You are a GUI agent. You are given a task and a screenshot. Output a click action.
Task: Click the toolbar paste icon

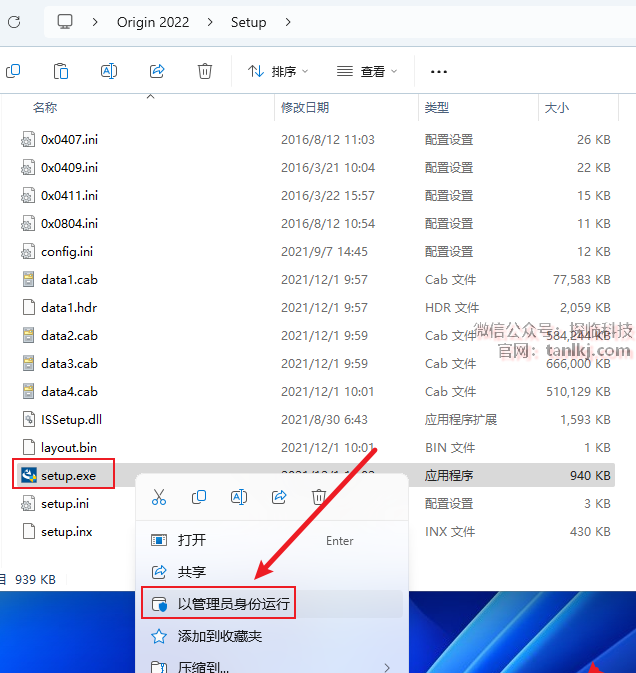click(x=61, y=71)
